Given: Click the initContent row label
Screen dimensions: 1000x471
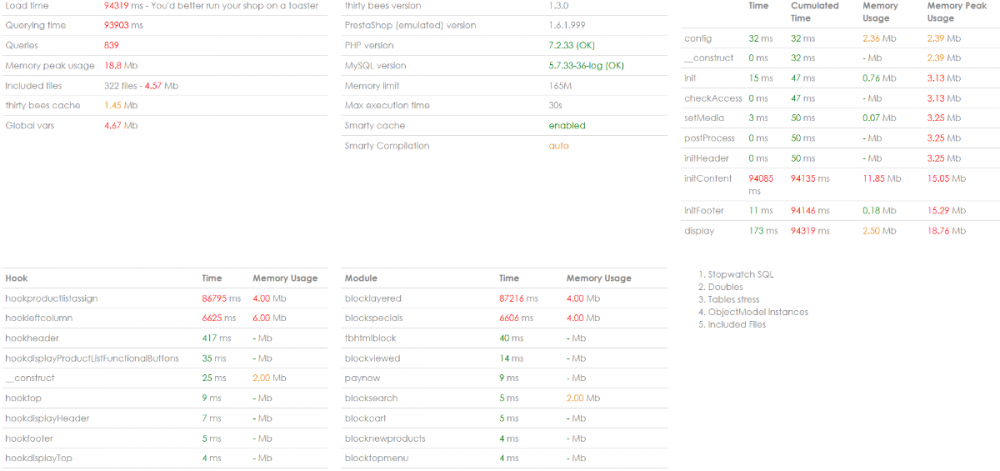Looking at the screenshot, I should [708, 179].
